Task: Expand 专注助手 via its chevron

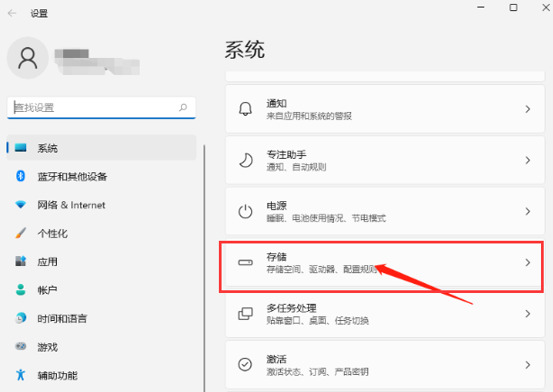Action: coord(528,160)
